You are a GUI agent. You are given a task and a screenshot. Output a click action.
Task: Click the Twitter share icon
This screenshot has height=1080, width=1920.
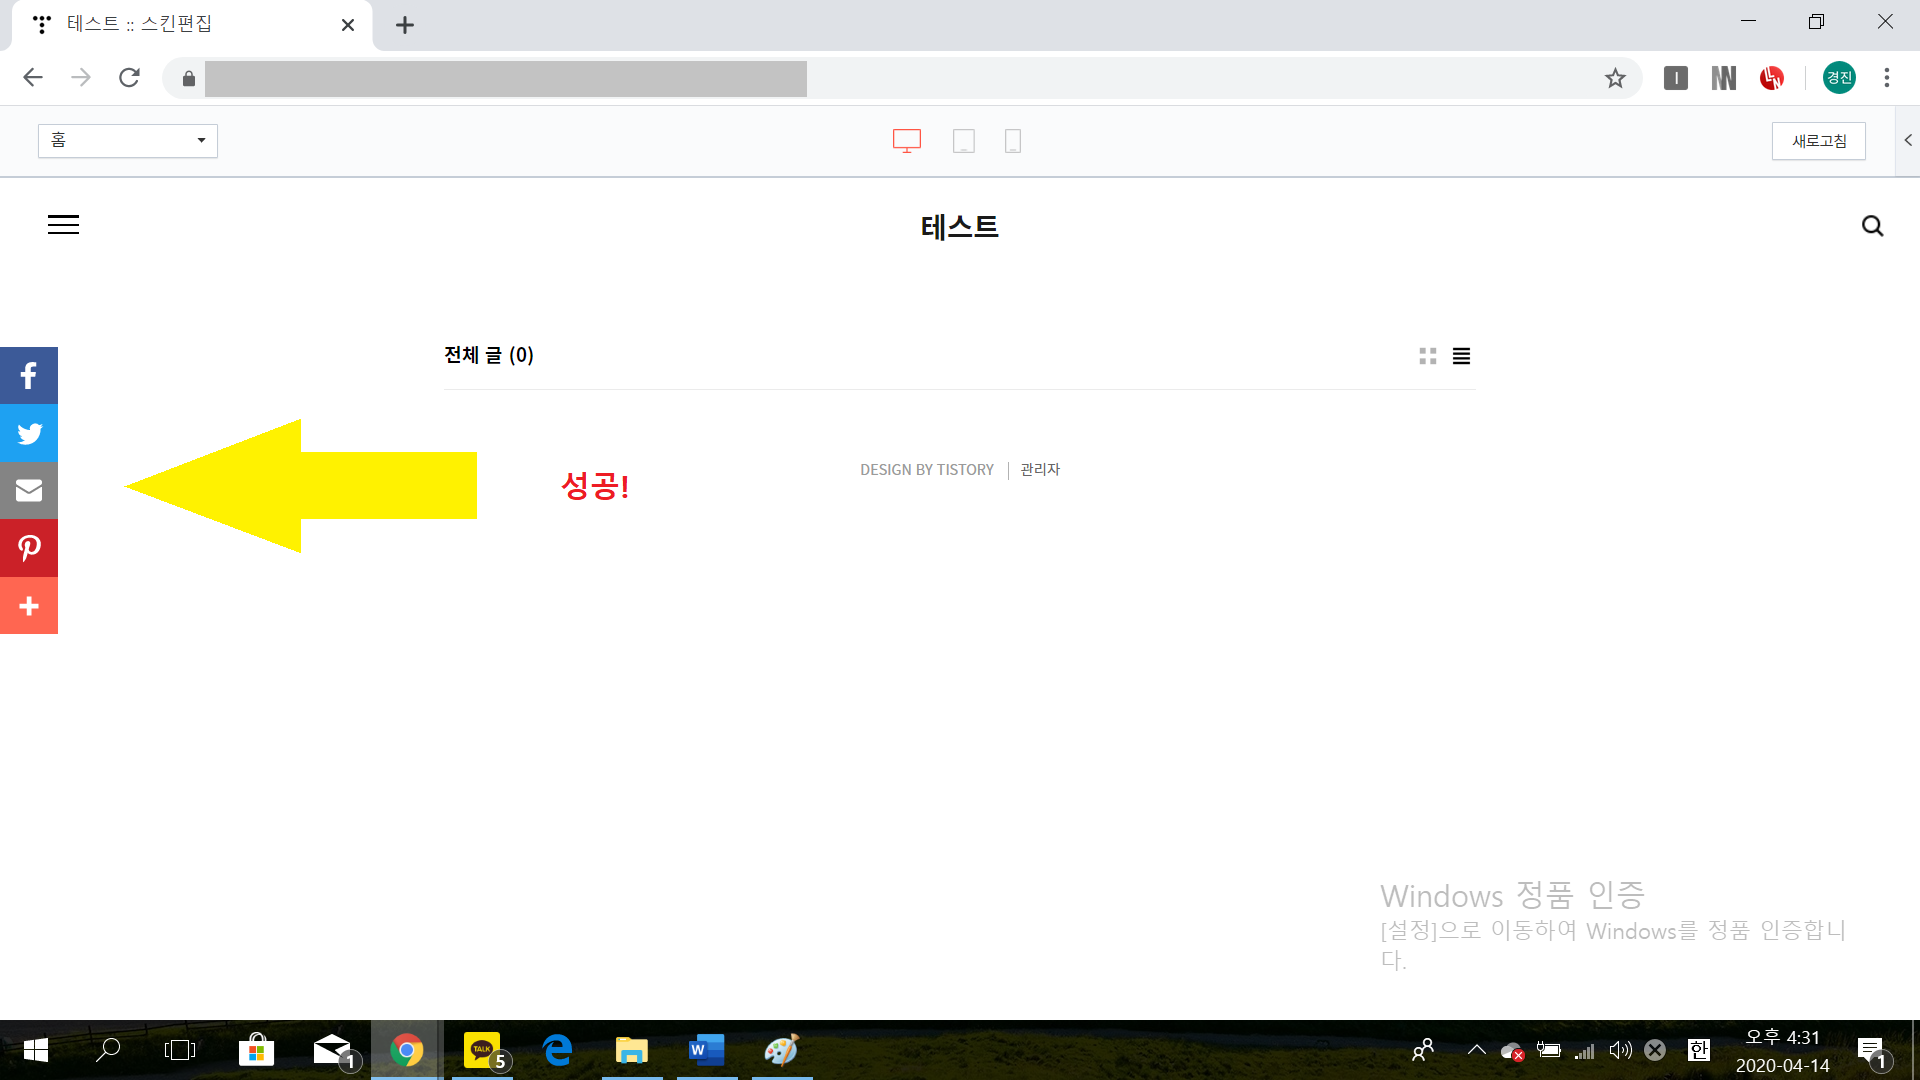(29, 433)
